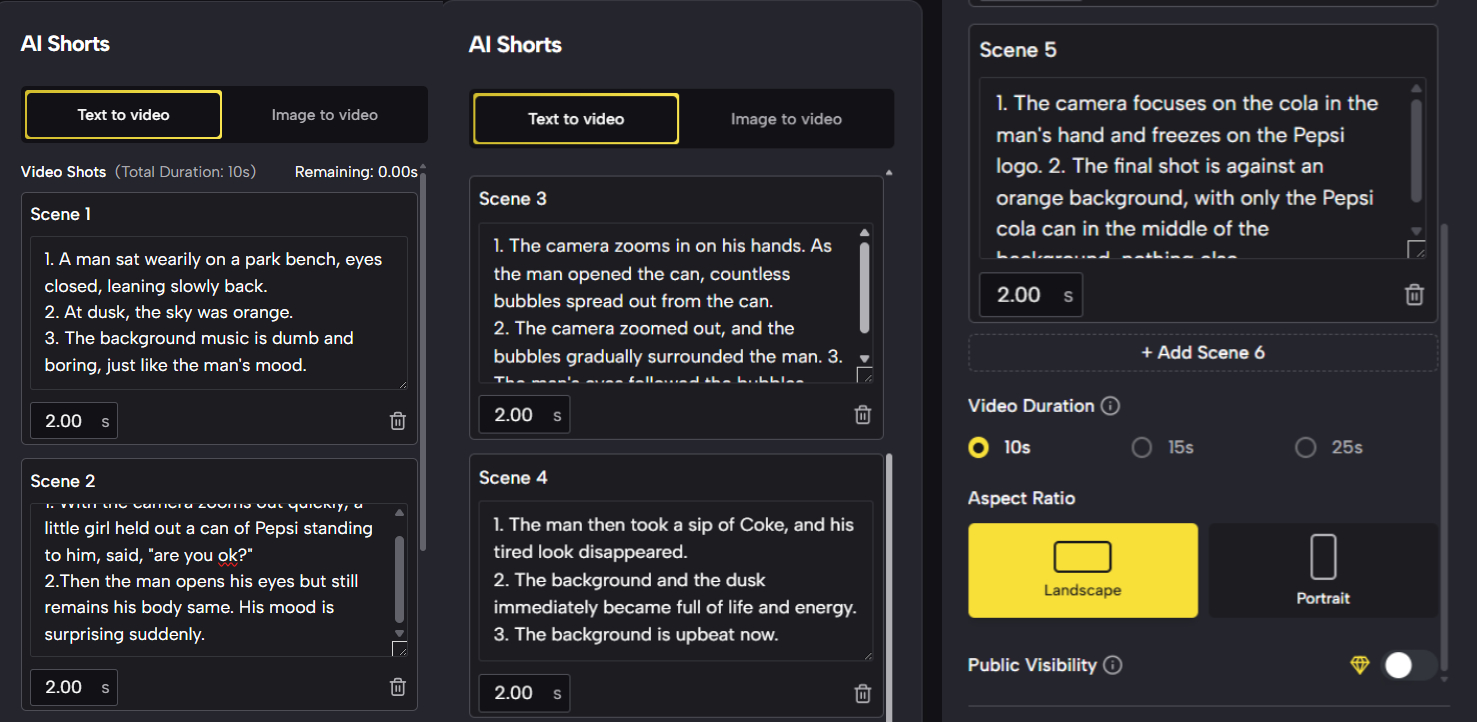Click inside the Scene 4 description text area
This screenshot has width=1477, height=722.
pos(675,580)
